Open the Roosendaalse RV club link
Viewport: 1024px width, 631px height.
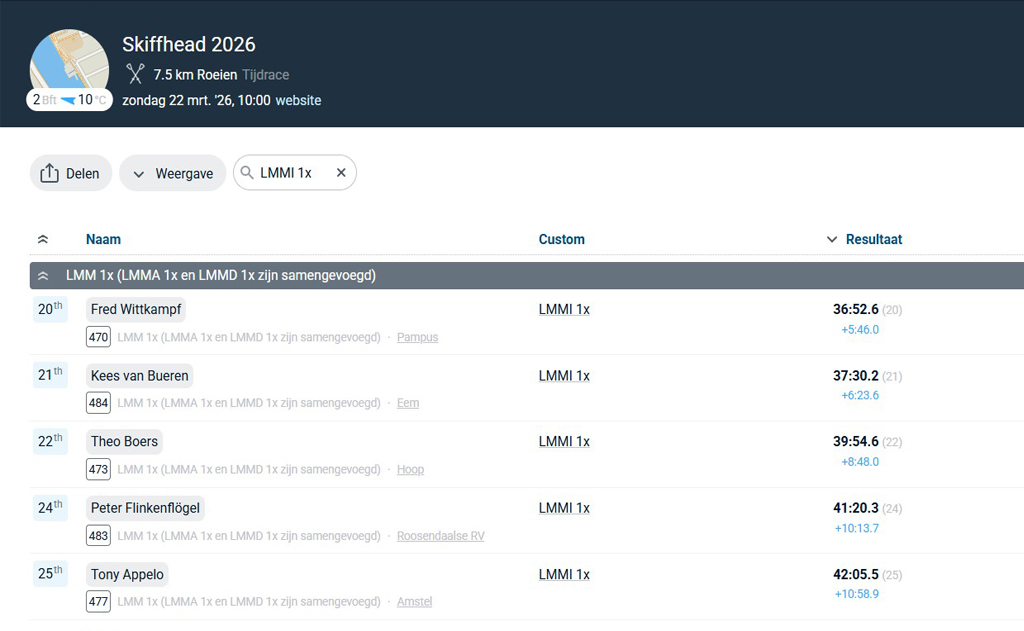point(440,536)
